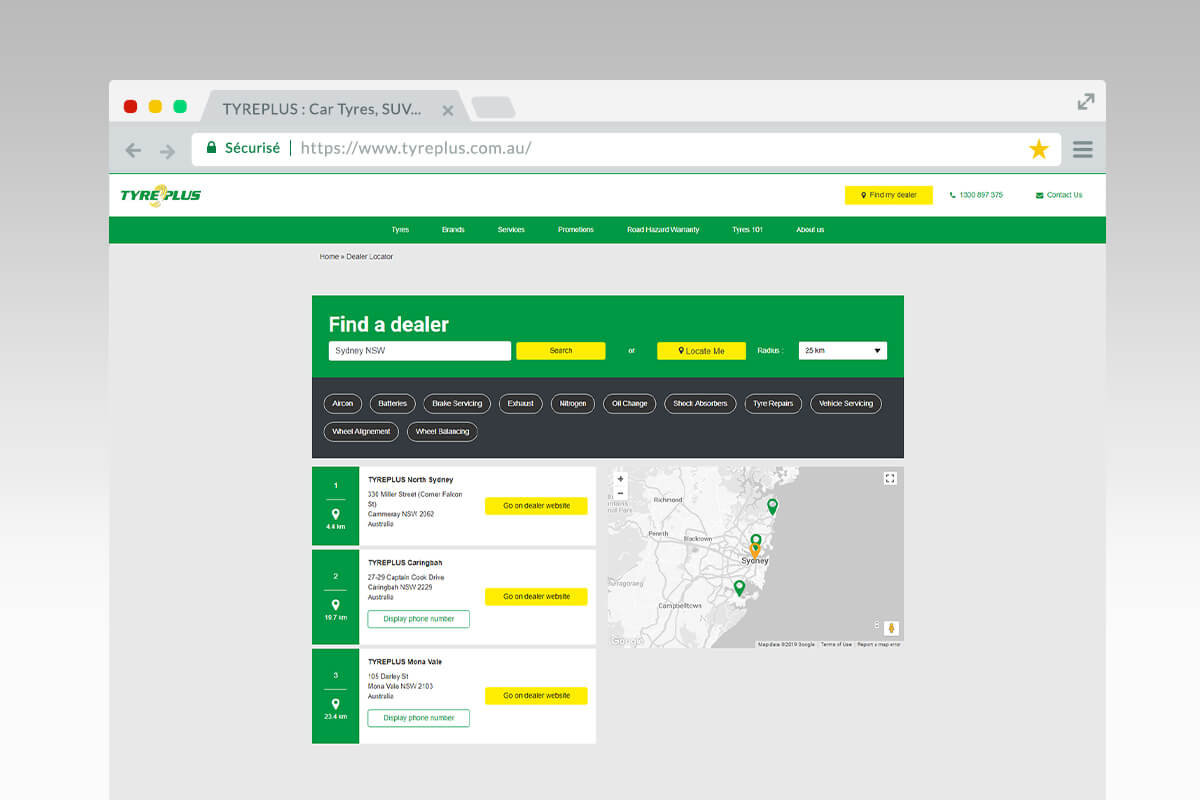The height and width of the screenshot is (800, 1200).
Task: Toggle fullscreen map view
Action: click(891, 479)
